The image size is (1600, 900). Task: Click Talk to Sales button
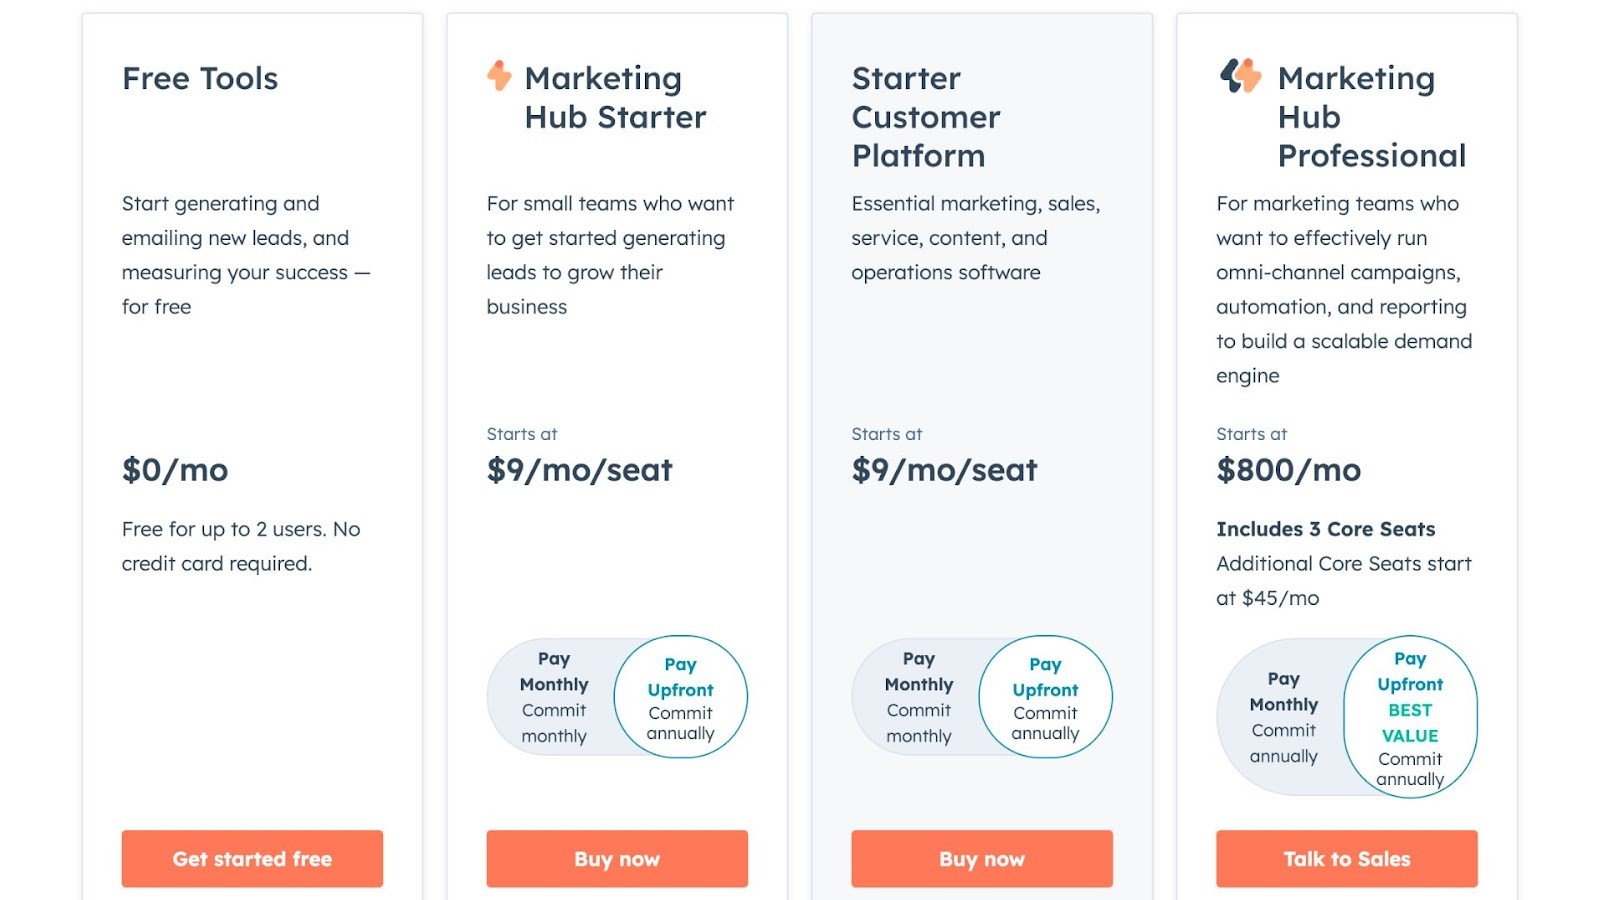(1346, 858)
